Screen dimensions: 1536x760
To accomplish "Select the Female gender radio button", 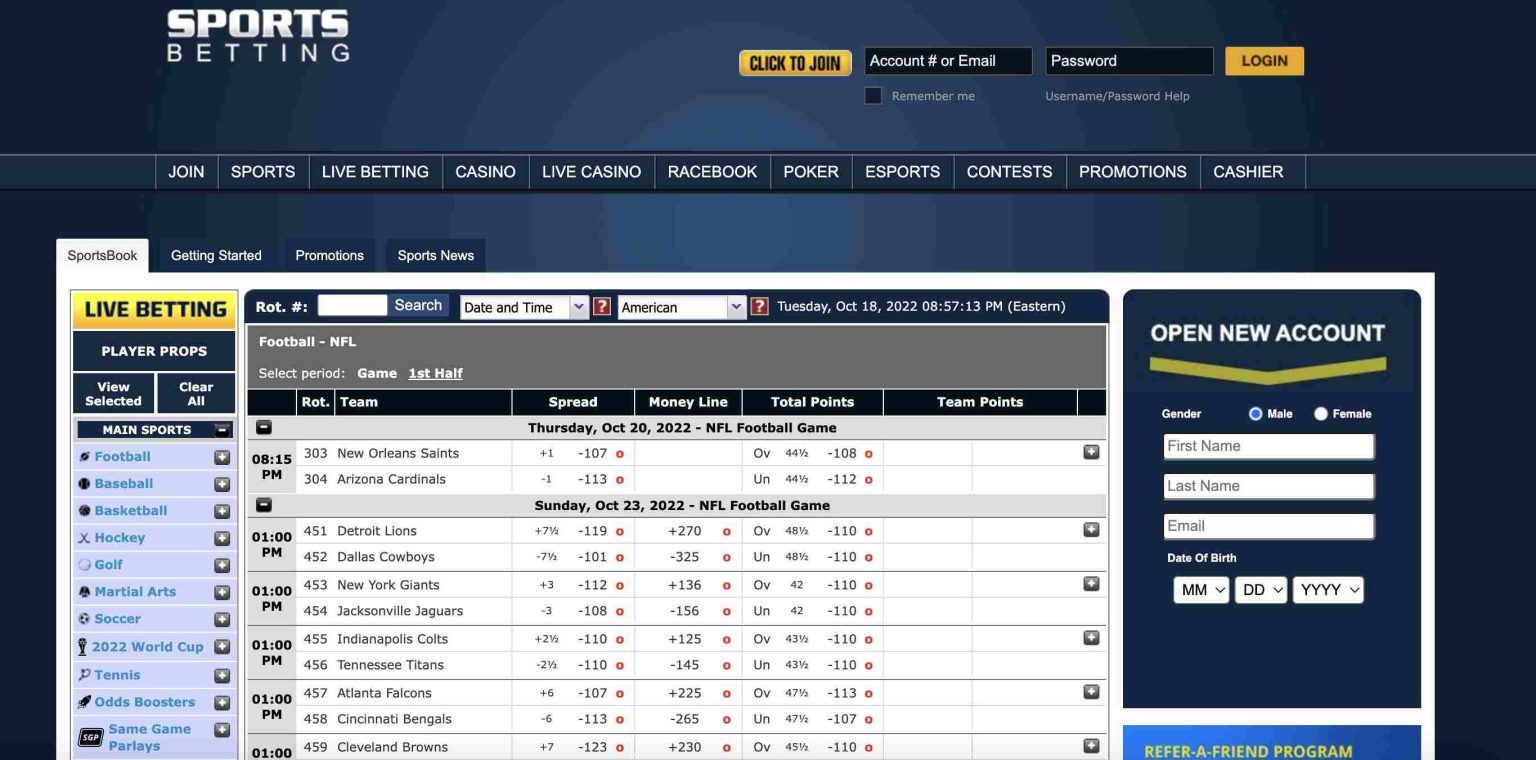I will (1321, 413).
